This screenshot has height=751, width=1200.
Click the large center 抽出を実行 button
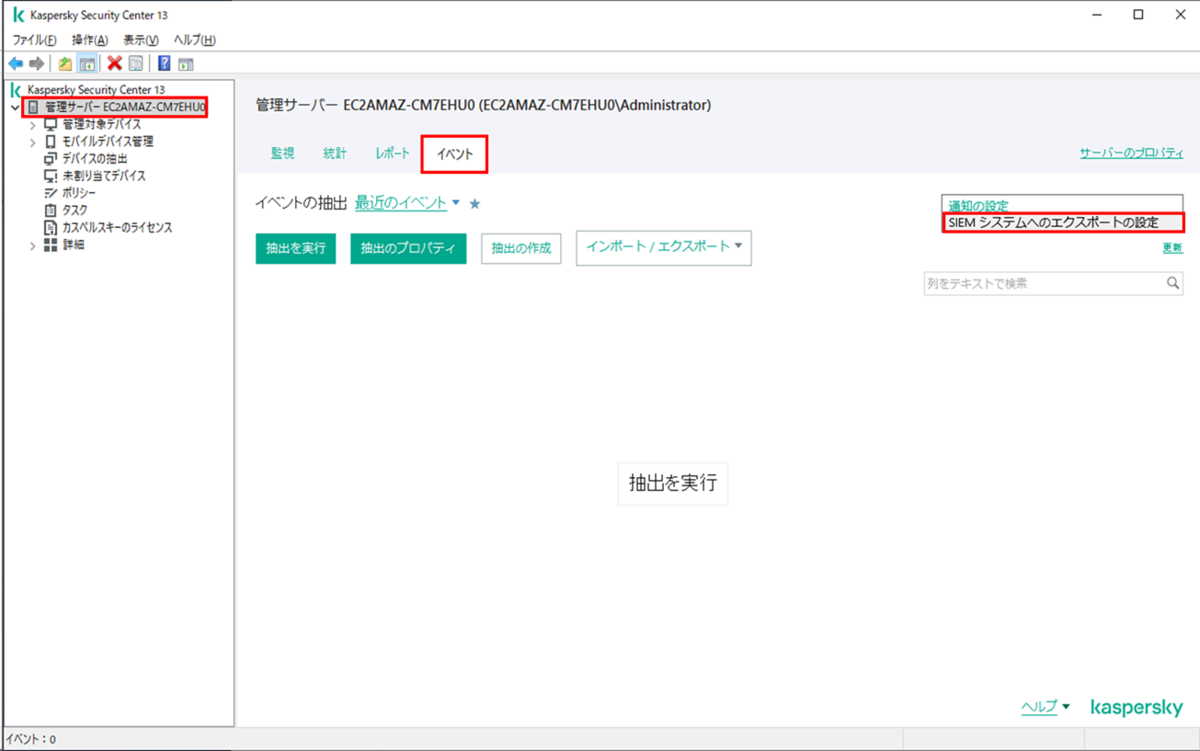point(673,483)
